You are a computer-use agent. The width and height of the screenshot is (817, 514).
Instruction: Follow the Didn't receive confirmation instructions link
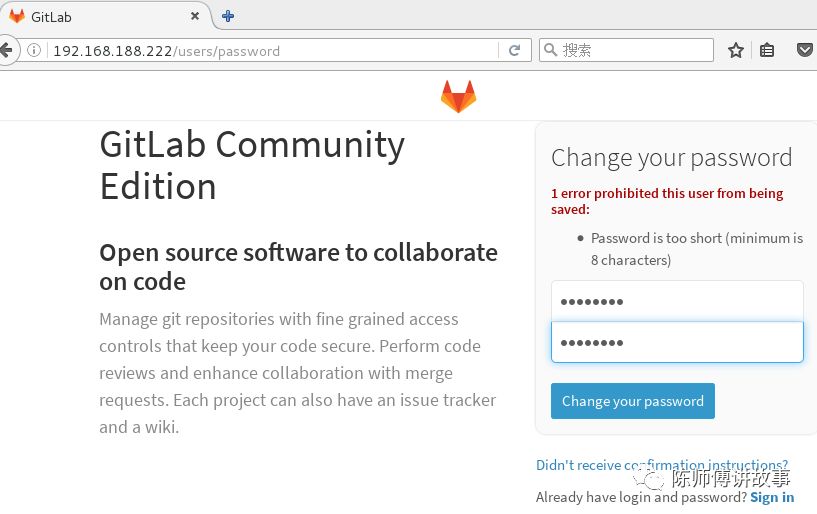(661, 465)
